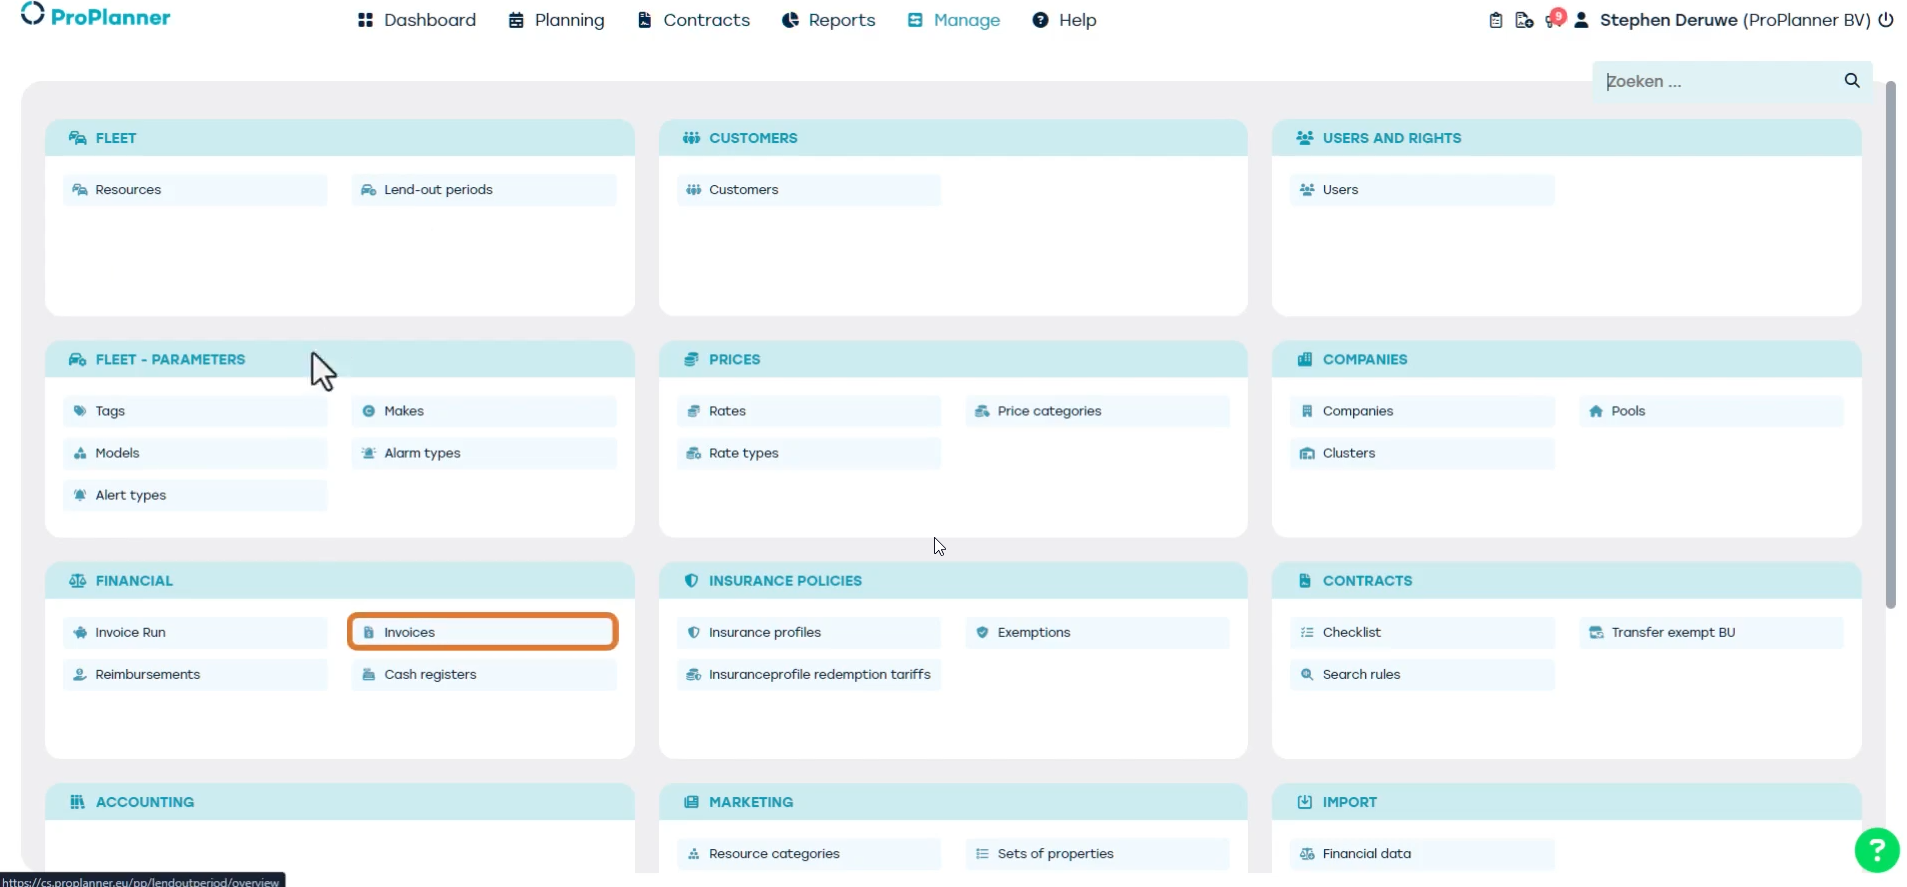Go to the Dashboard menu
The width and height of the screenshot is (1907, 887).
coord(417,20)
